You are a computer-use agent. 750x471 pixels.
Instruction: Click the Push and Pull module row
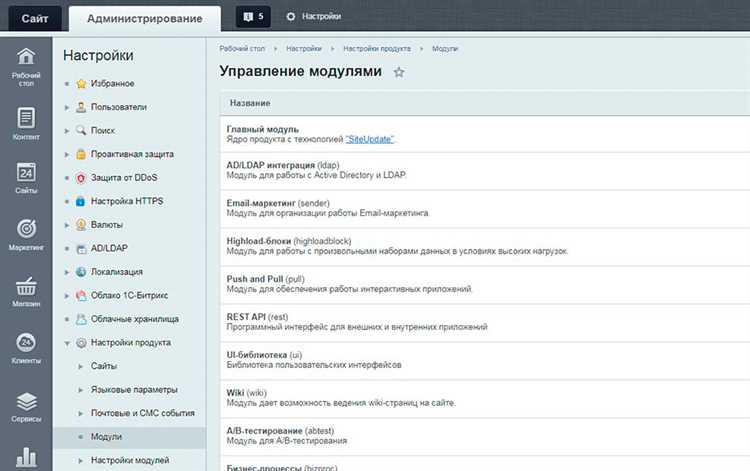tap(485, 284)
